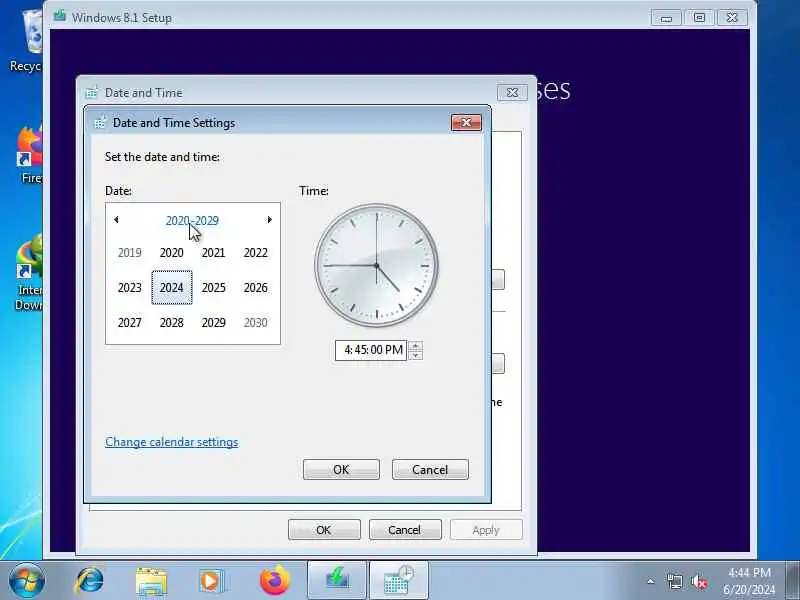
Task: Cancel the Date and Time Settings dialog
Action: point(430,469)
